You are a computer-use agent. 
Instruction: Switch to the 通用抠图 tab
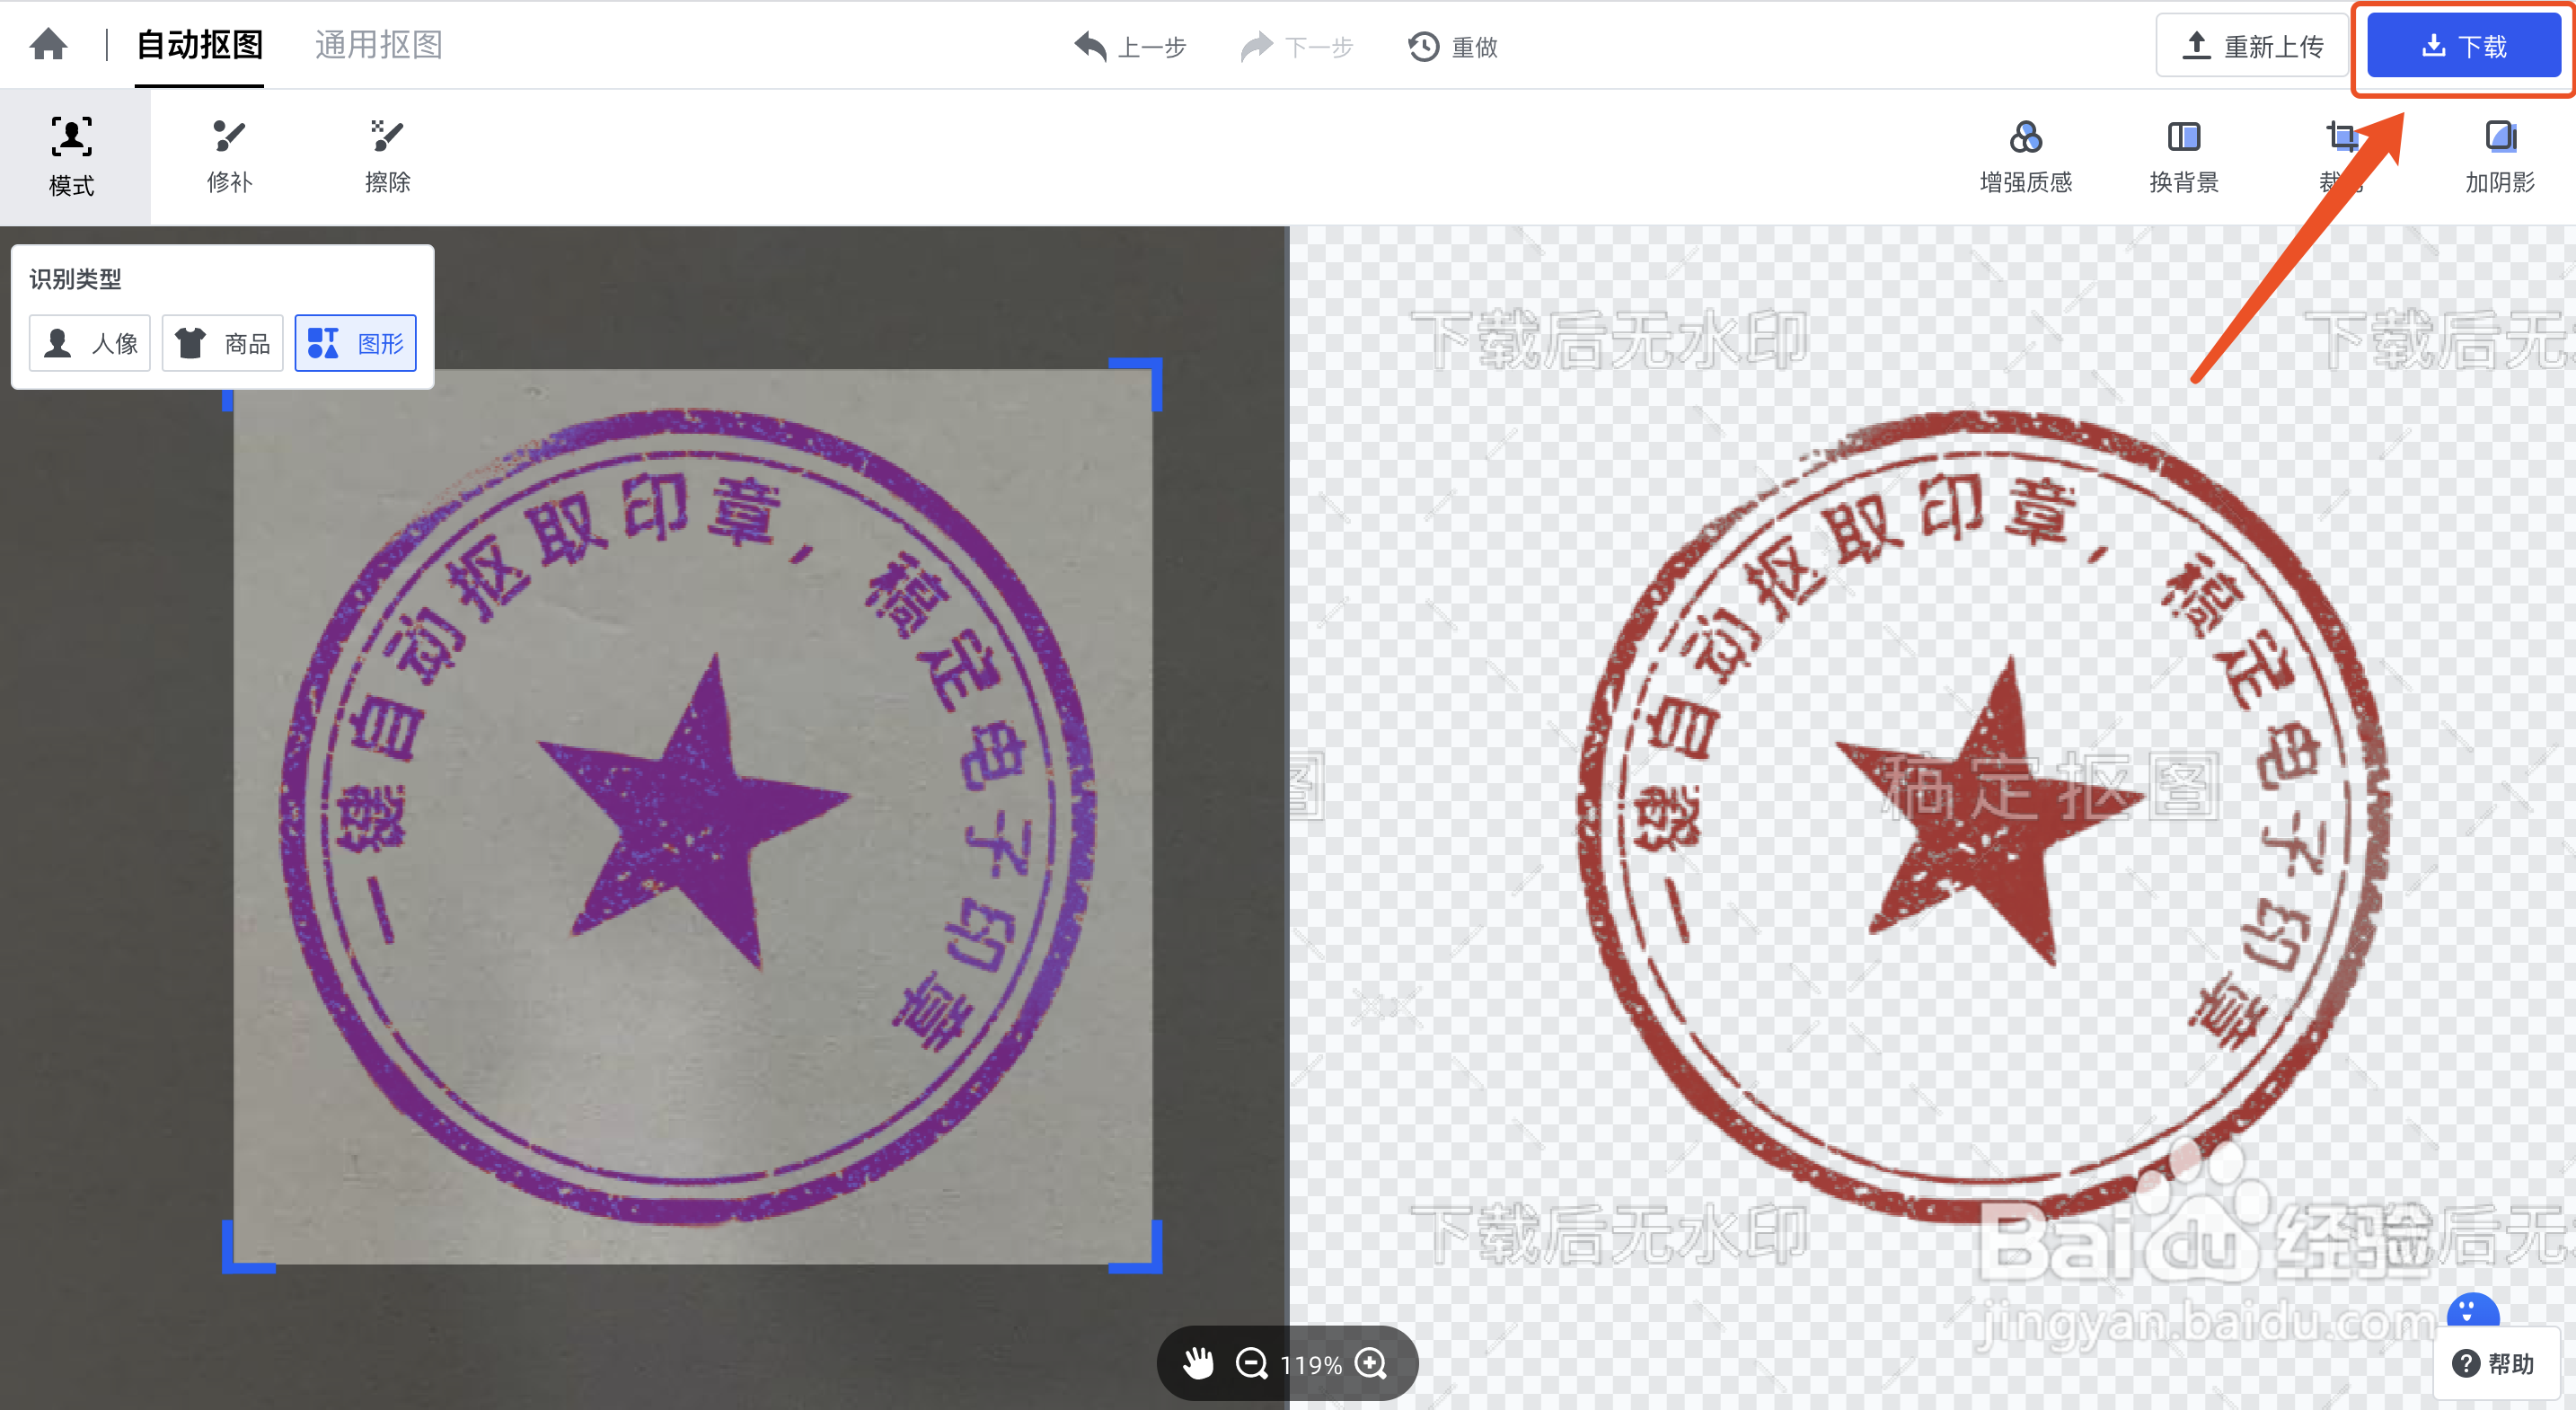click(378, 45)
